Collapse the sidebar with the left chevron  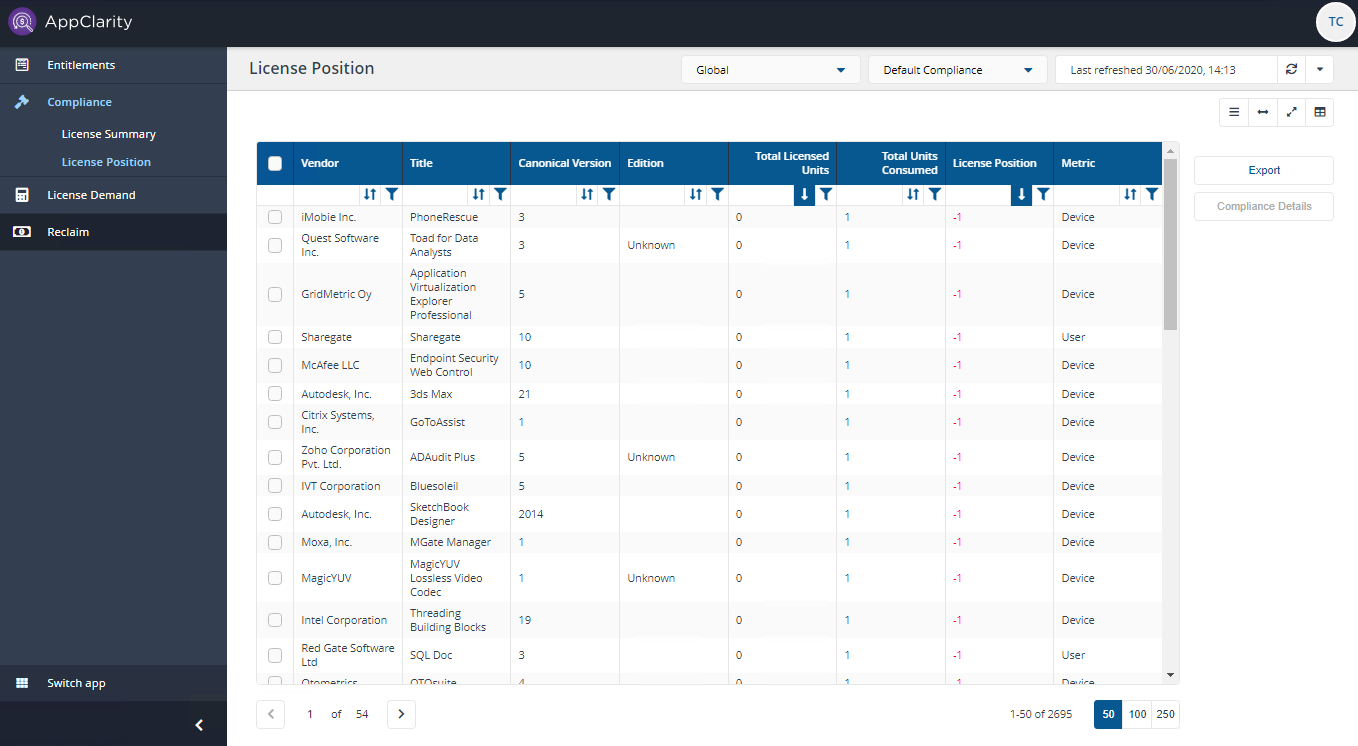199,725
